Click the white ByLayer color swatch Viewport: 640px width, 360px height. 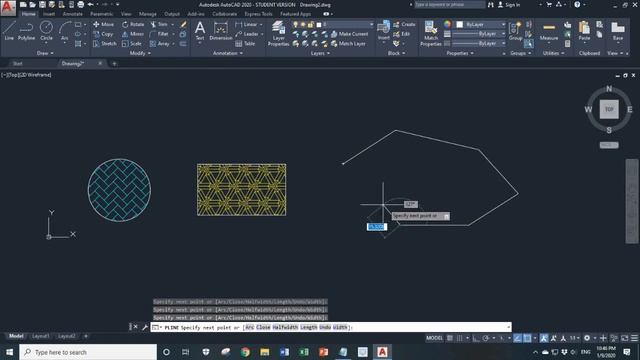[460, 24]
